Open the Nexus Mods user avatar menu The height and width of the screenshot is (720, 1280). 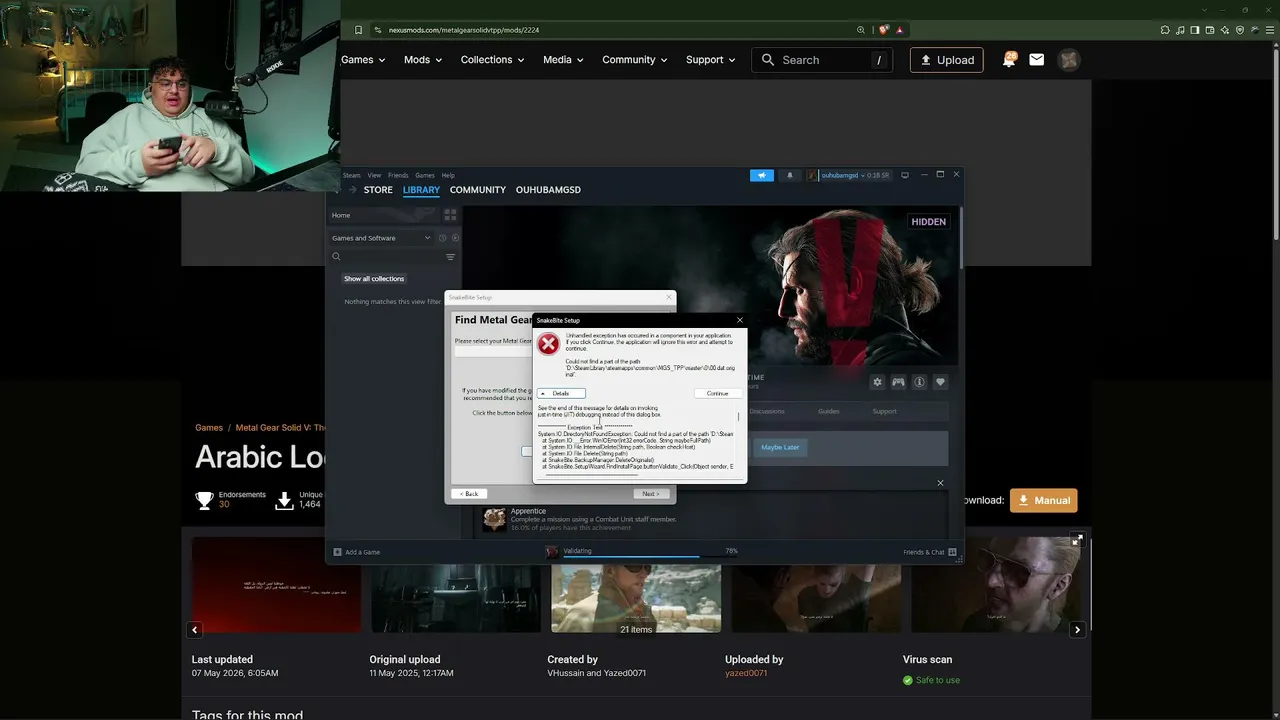point(1069,60)
